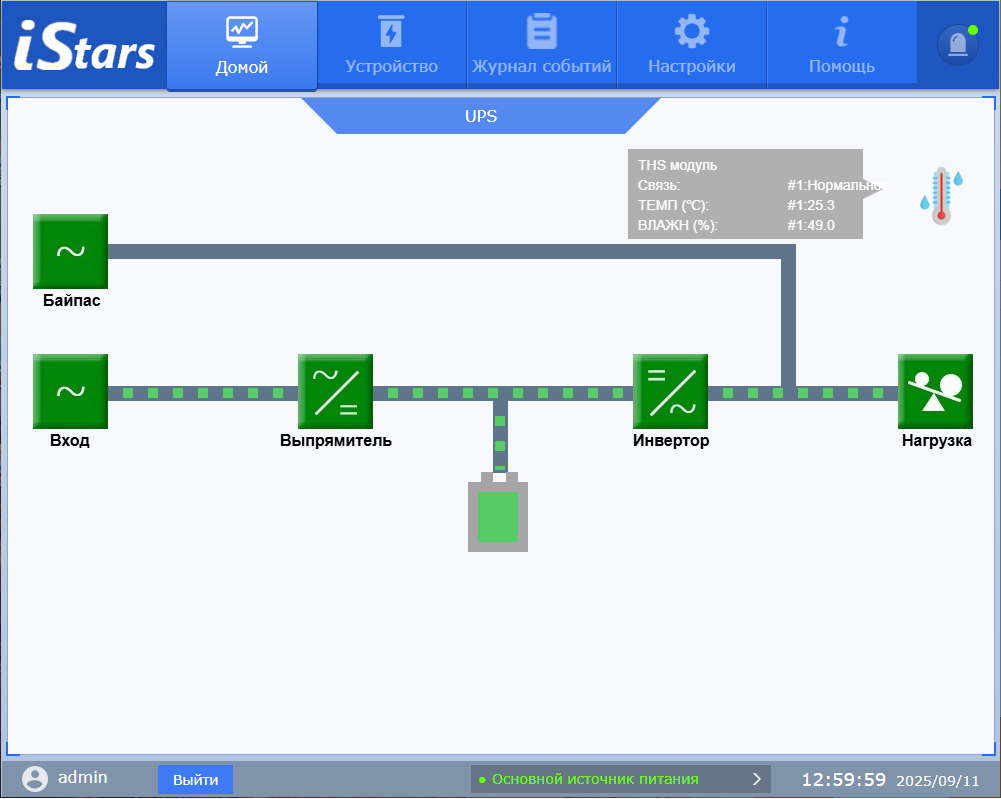
Task: Expand the status message chevron arrow
Action: click(756, 778)
